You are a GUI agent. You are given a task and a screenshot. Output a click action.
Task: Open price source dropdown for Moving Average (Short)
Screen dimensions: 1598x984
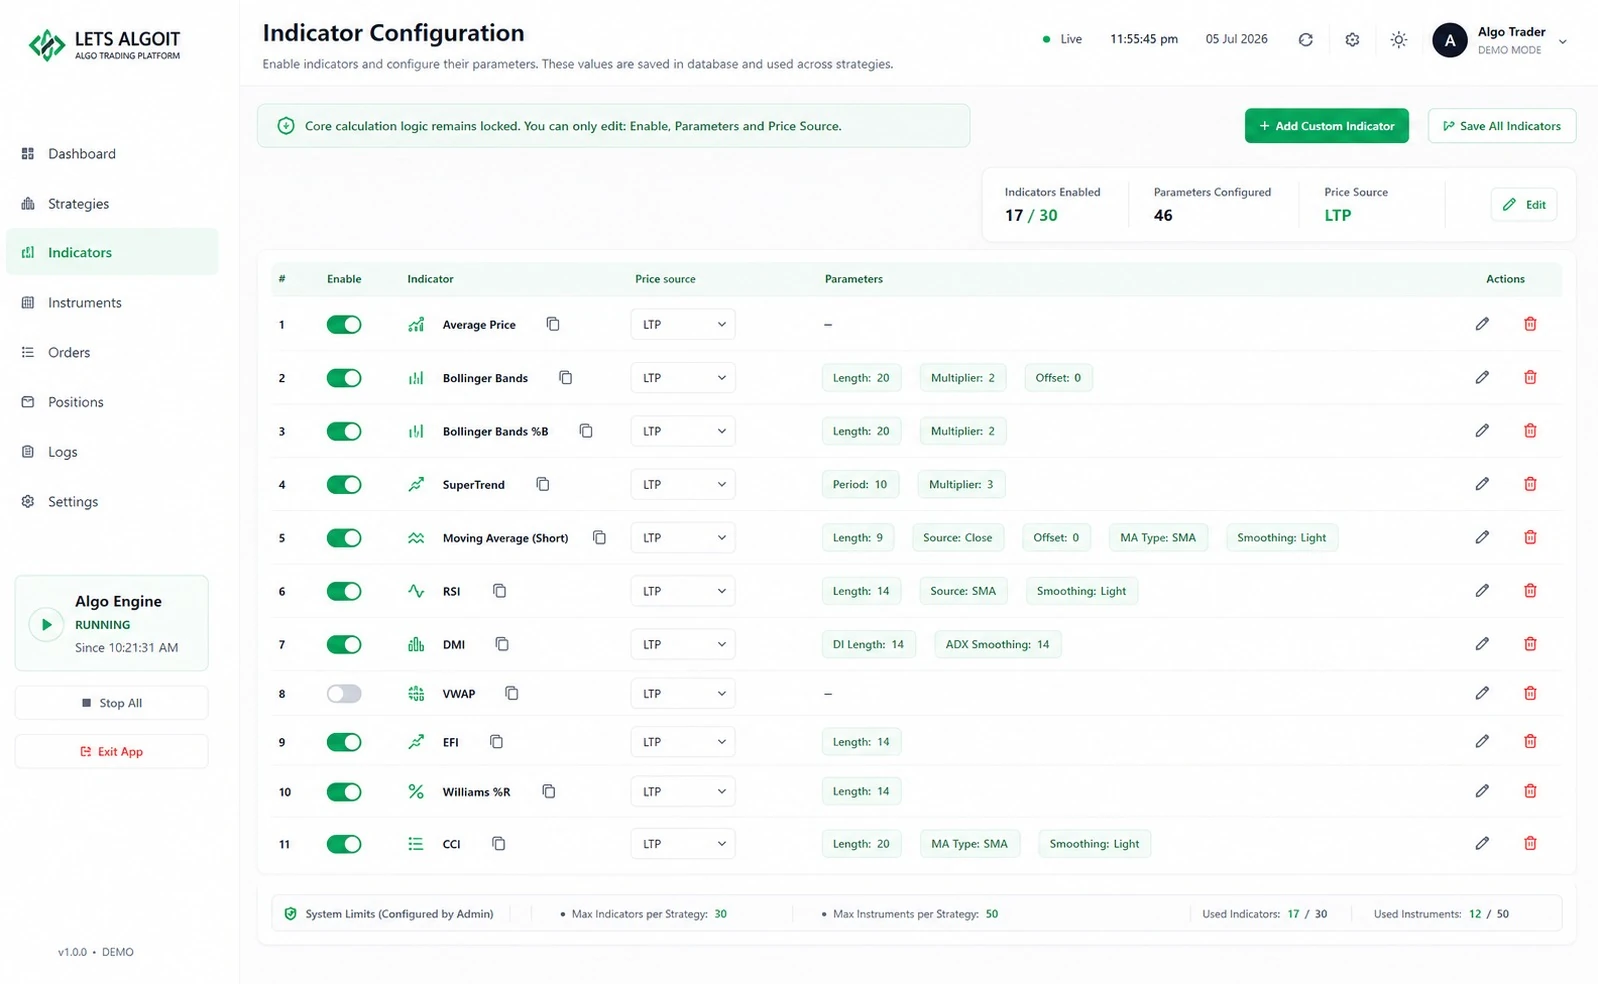click(683, 538)
